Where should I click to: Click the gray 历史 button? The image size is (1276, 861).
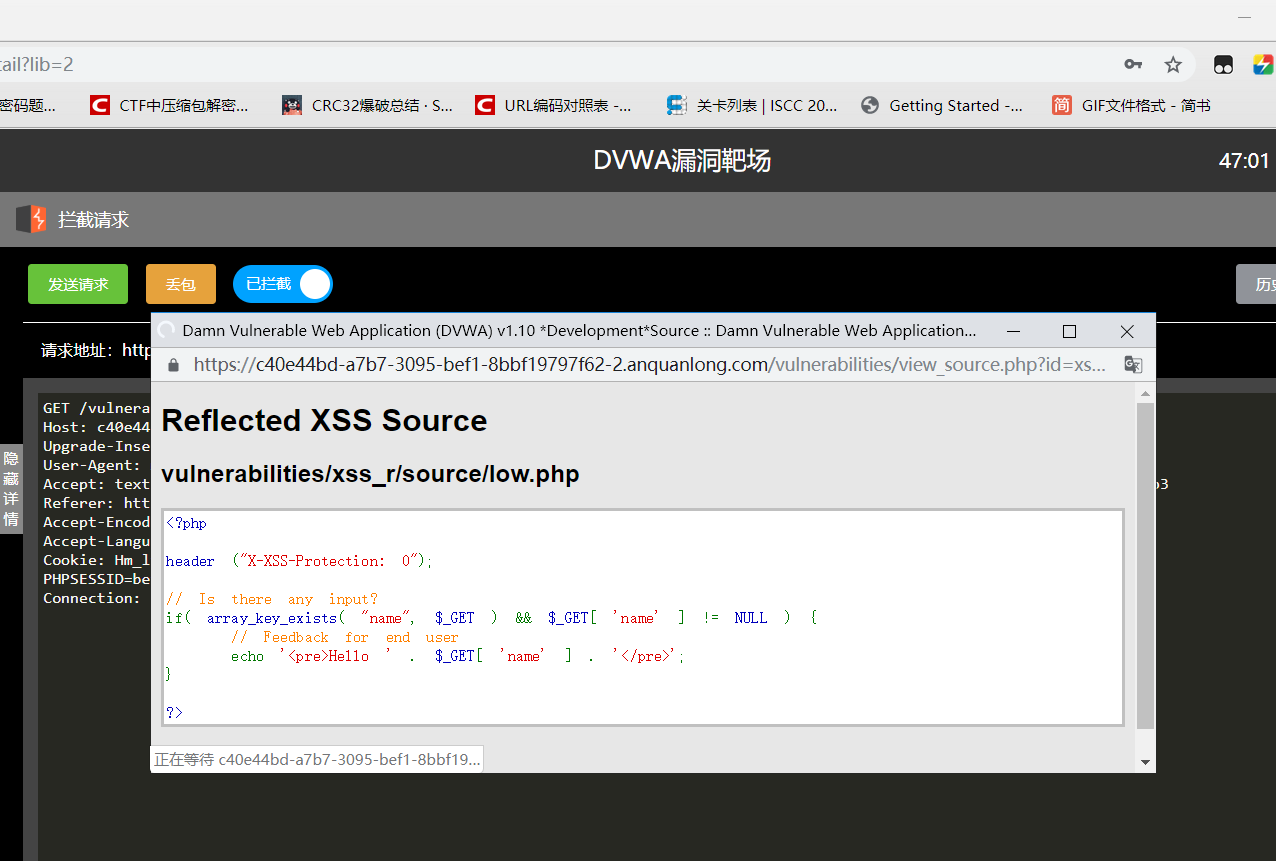tap(1257, 284)
